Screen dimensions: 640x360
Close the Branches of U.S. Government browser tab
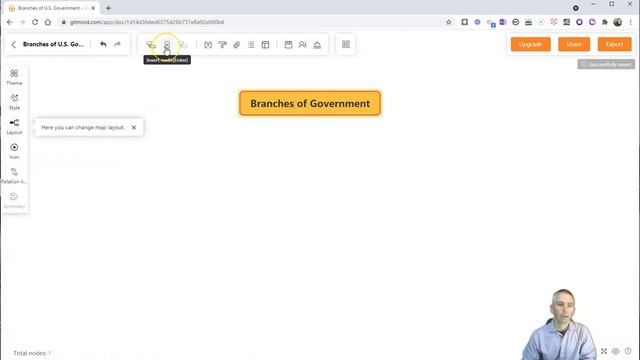93,8
